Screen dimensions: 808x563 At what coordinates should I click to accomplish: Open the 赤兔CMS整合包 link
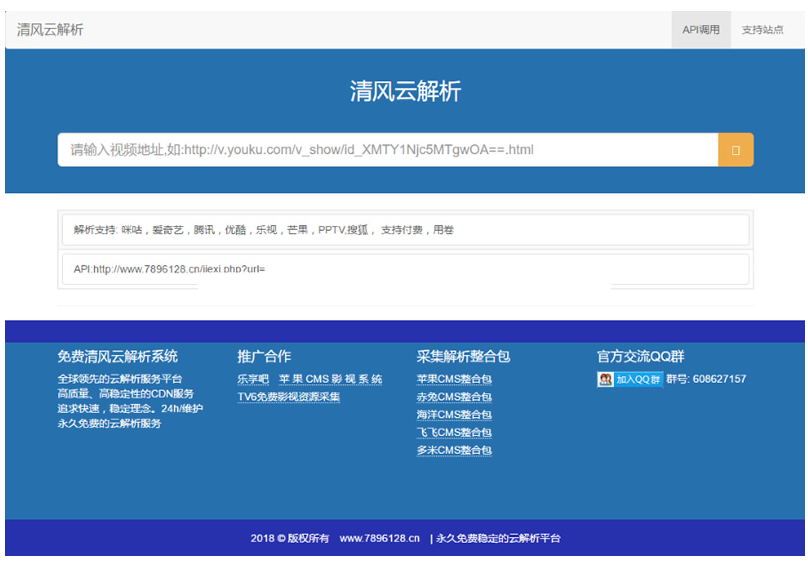[454, 397]
